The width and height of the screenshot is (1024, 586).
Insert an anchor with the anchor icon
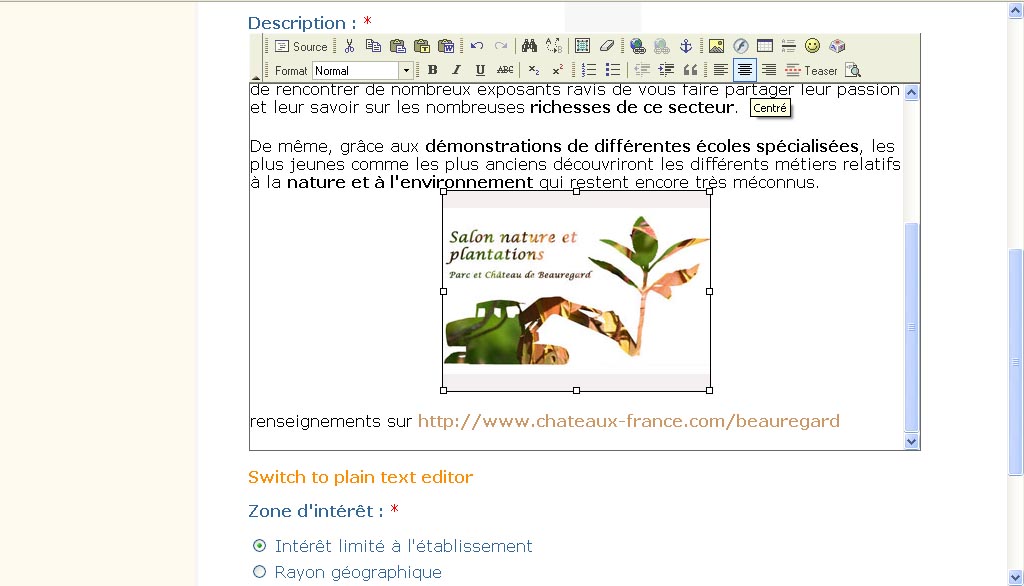click(686, 46)
